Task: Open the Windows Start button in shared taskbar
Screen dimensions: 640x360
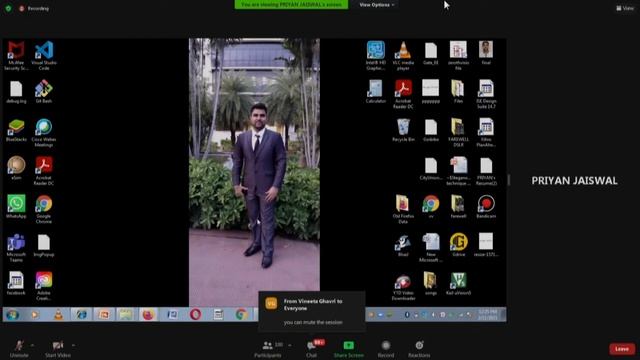Action: [x=12, y=314]
